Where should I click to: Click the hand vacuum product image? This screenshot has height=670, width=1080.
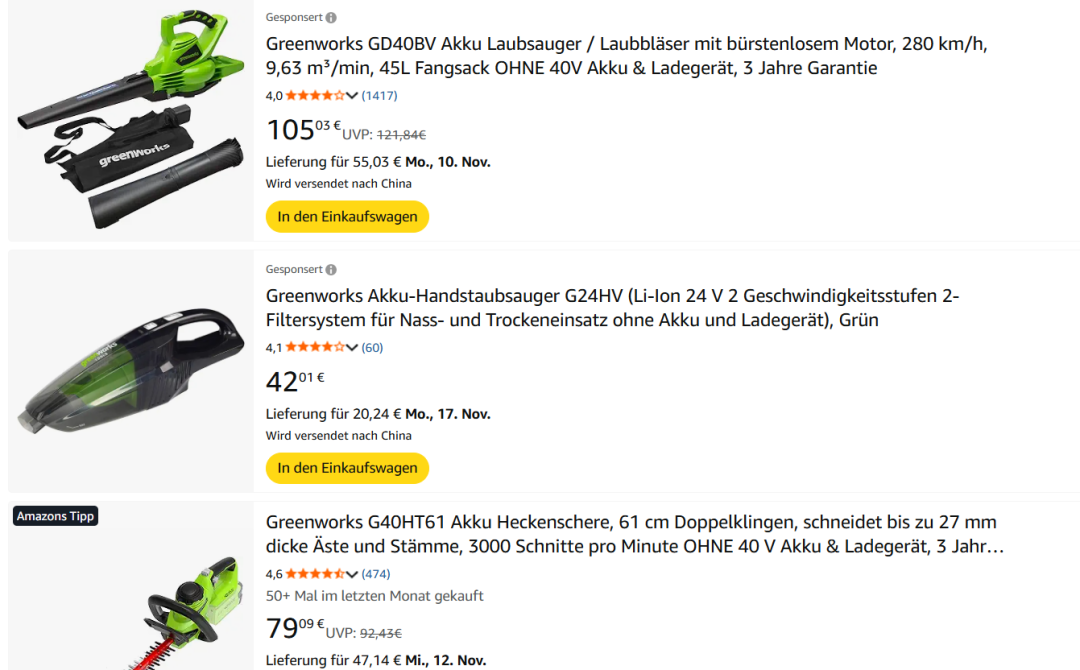(130, 372)
